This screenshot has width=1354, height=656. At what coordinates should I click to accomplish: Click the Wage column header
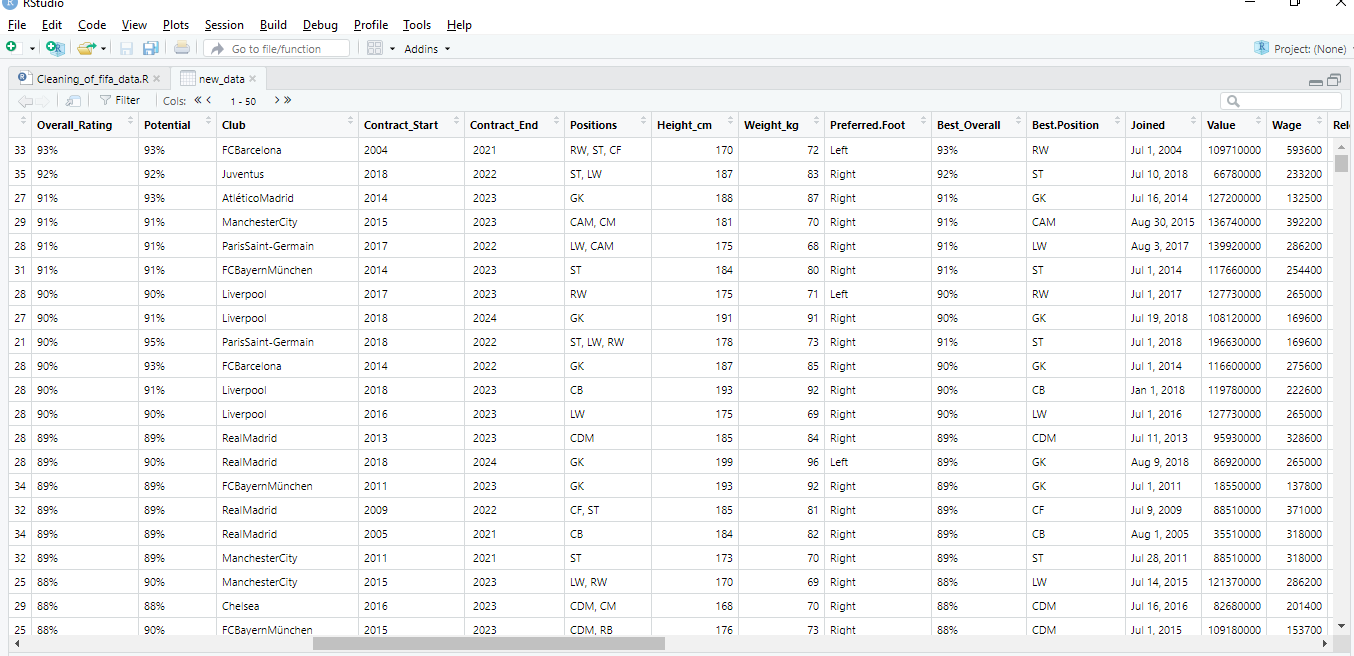click(x=1297, y=125)
